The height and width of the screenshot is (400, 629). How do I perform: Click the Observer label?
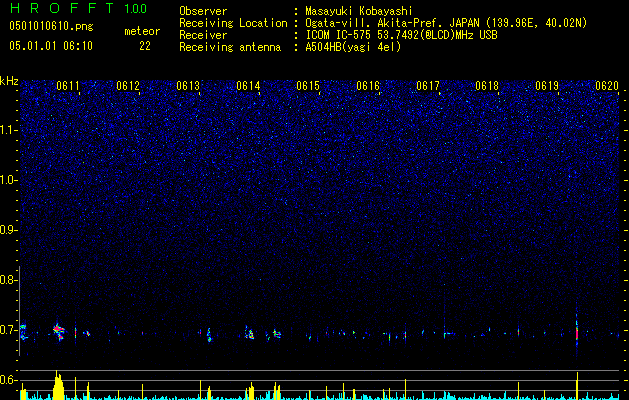tap(203, 11)
